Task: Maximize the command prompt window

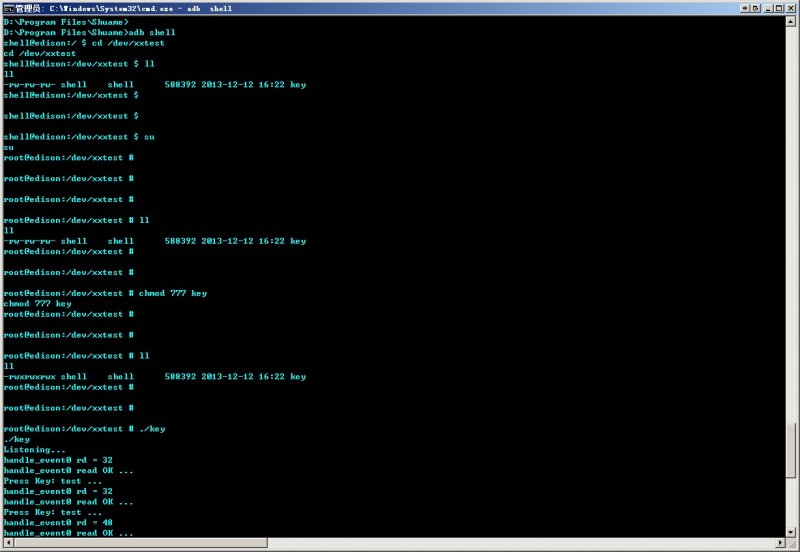Action: tap(779, 8)
